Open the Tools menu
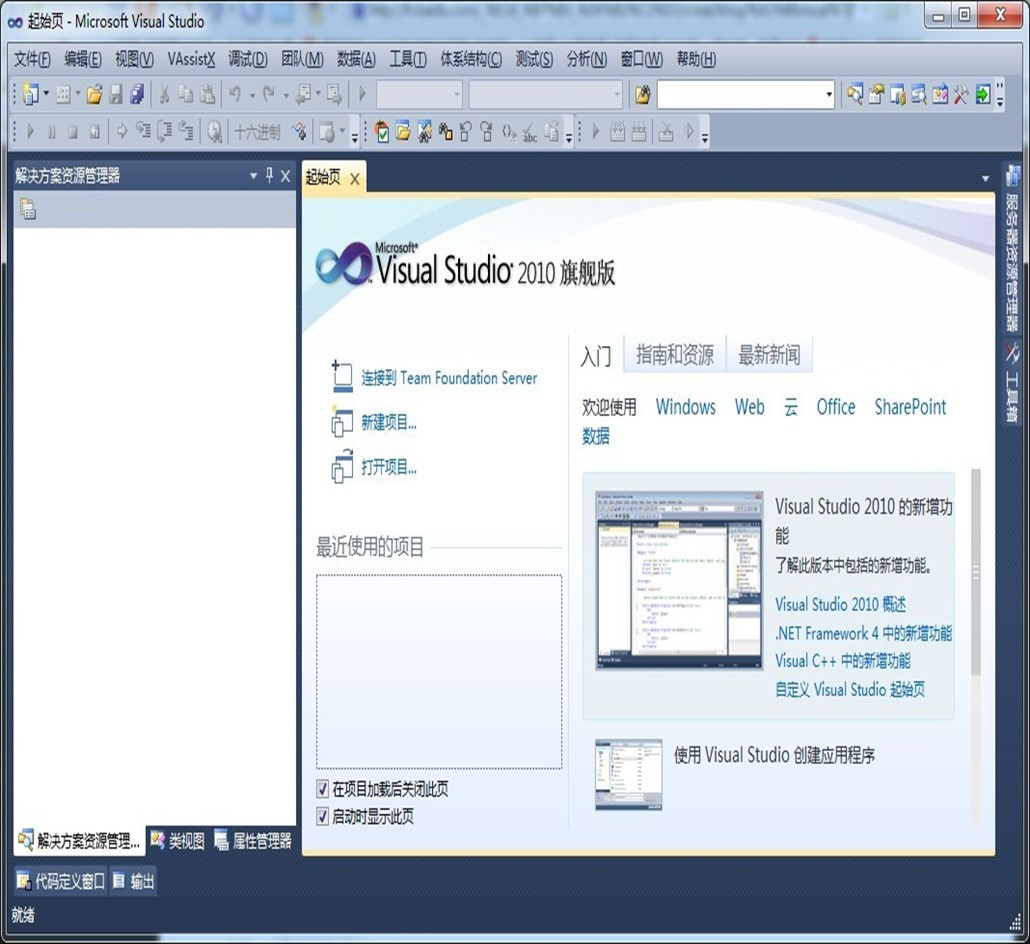The width and height of the screenshot is (1030, 944). pyautogui.click(x=407, y=59)
